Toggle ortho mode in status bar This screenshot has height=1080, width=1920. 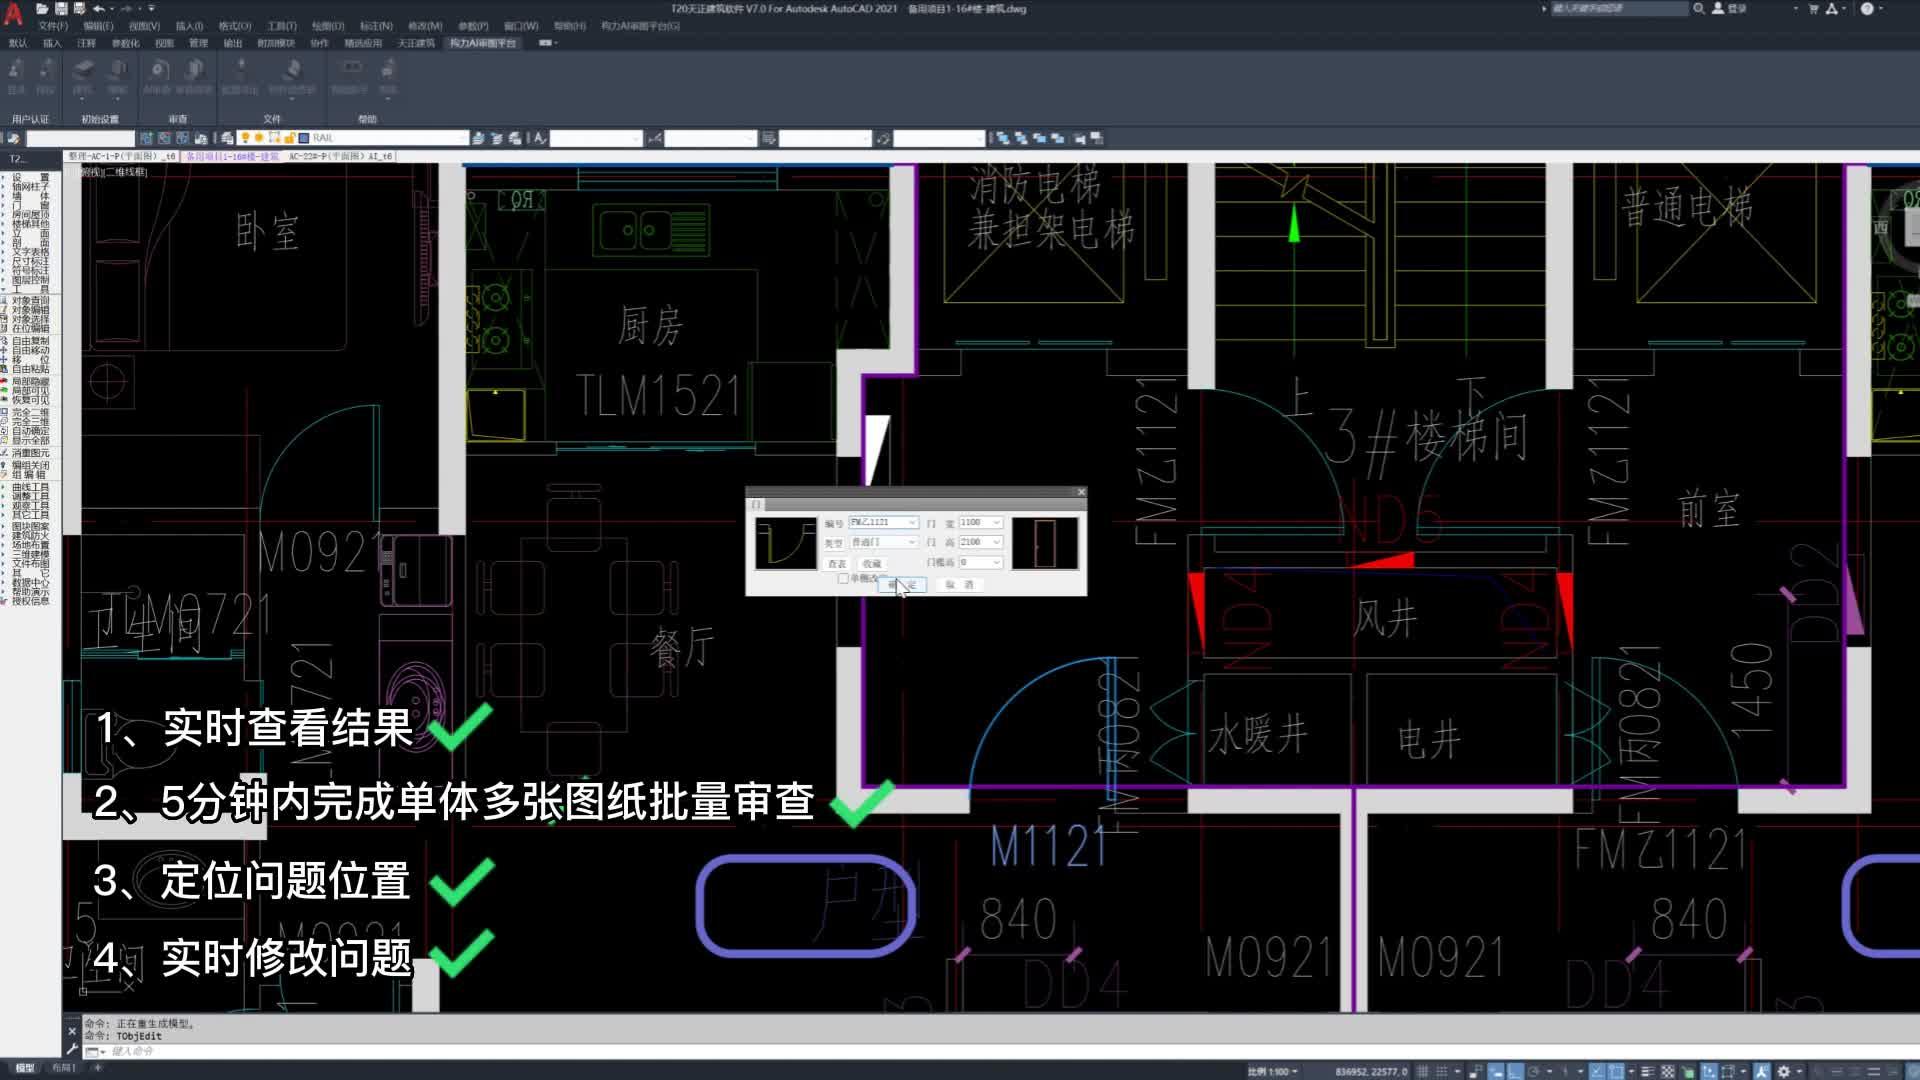(1515, 1071)
